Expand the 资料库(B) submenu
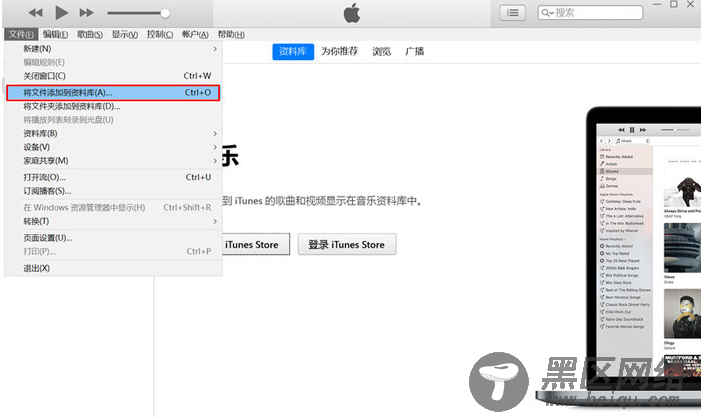701x417 pixels. 114,134
